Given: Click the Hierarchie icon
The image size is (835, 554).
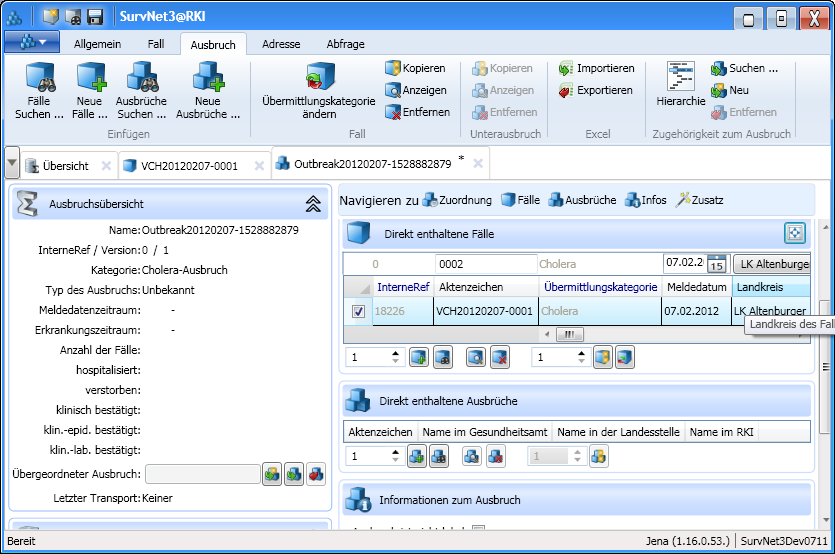Looking at the screenshot, I should [681, 78].
